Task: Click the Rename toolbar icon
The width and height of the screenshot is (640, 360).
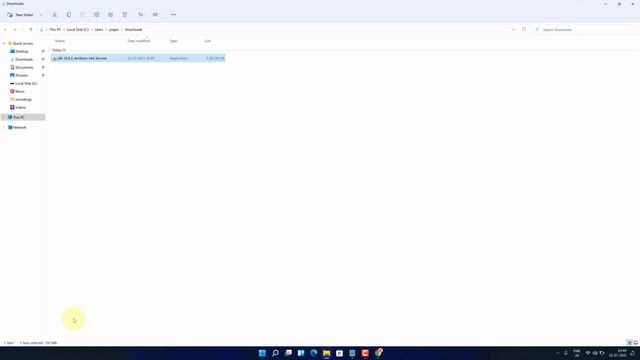Action: pyautogui.click(x=97, y=15)
